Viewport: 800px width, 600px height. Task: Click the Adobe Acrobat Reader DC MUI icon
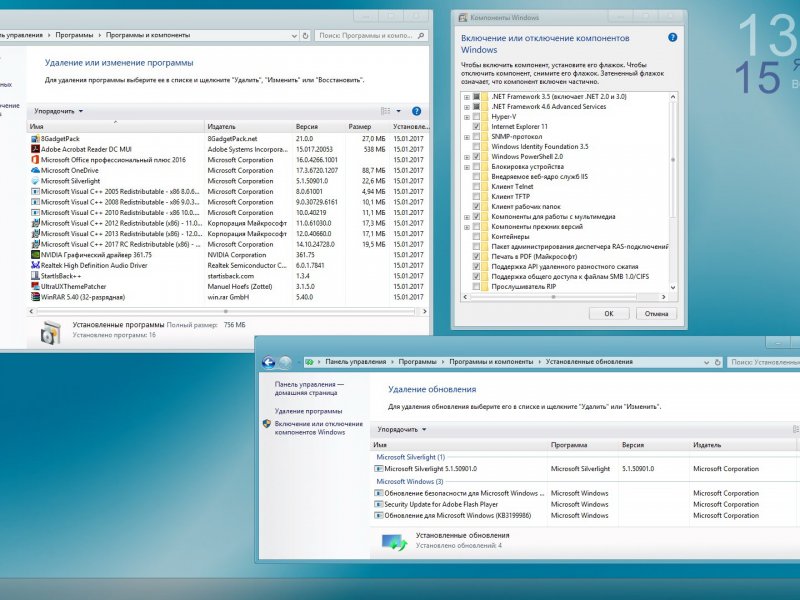(35, 149)
